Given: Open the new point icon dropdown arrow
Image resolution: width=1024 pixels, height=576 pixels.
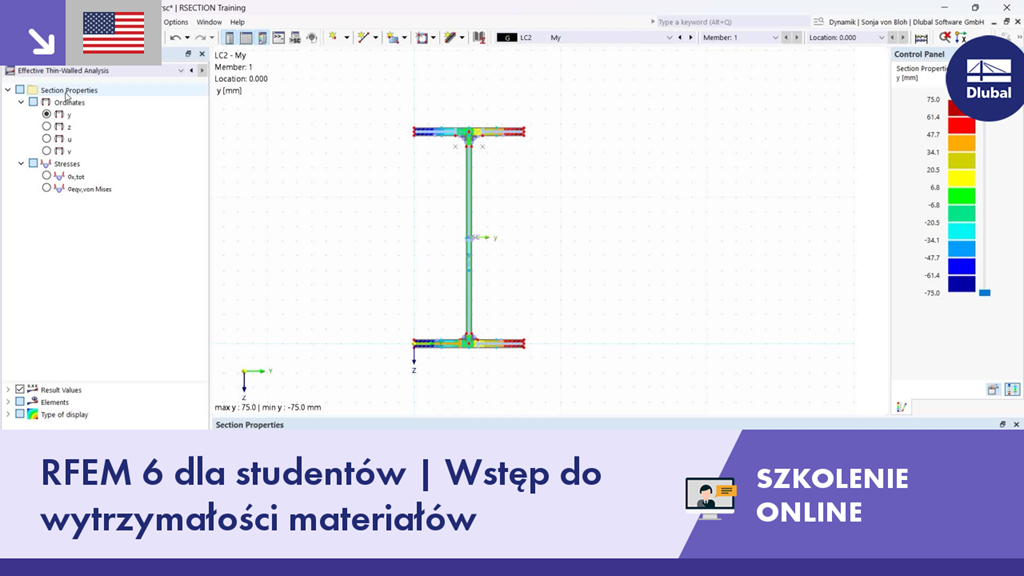Looking at the screenshot, I should [346, 38].
